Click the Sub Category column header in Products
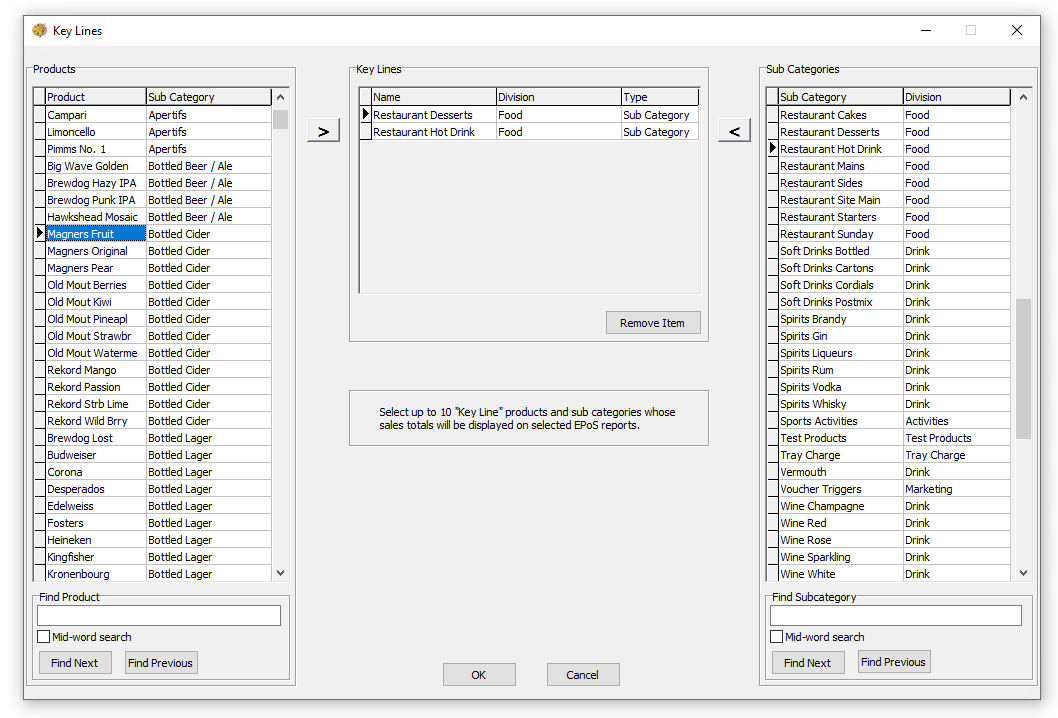 [x=208, y=97]
